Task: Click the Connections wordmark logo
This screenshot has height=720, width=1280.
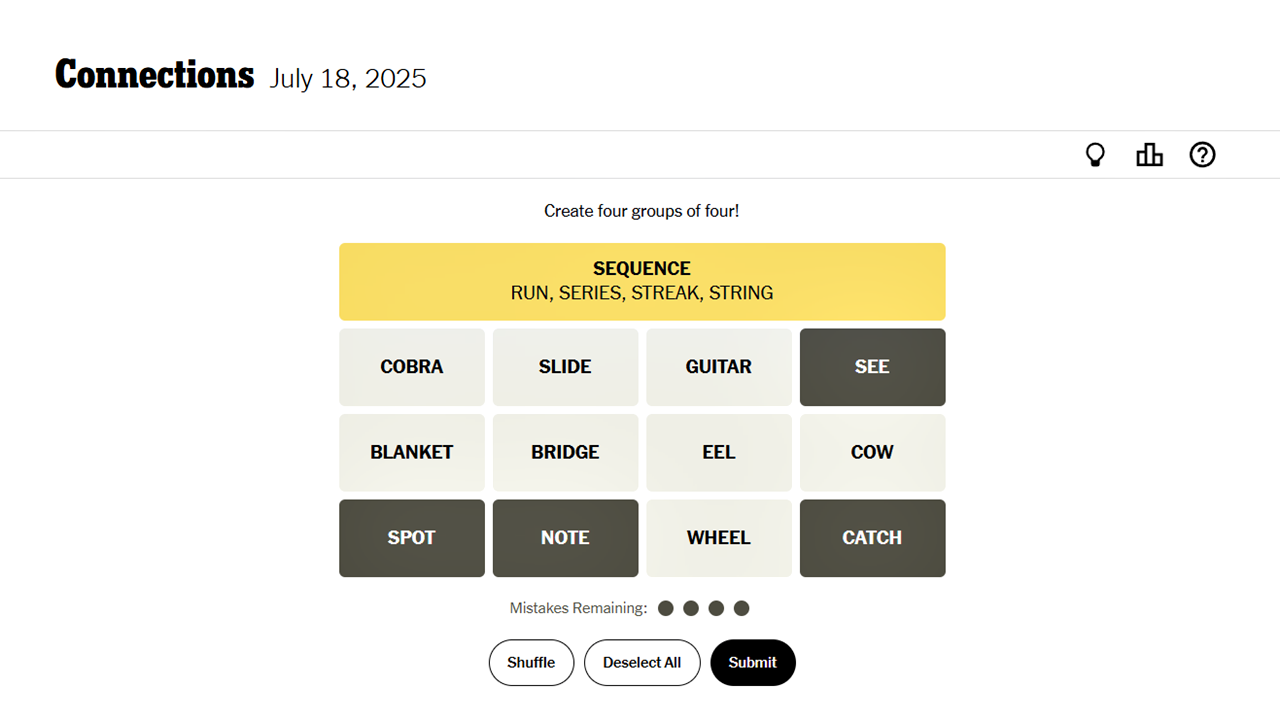Action: pyautogui.click(x=154, y=74)
